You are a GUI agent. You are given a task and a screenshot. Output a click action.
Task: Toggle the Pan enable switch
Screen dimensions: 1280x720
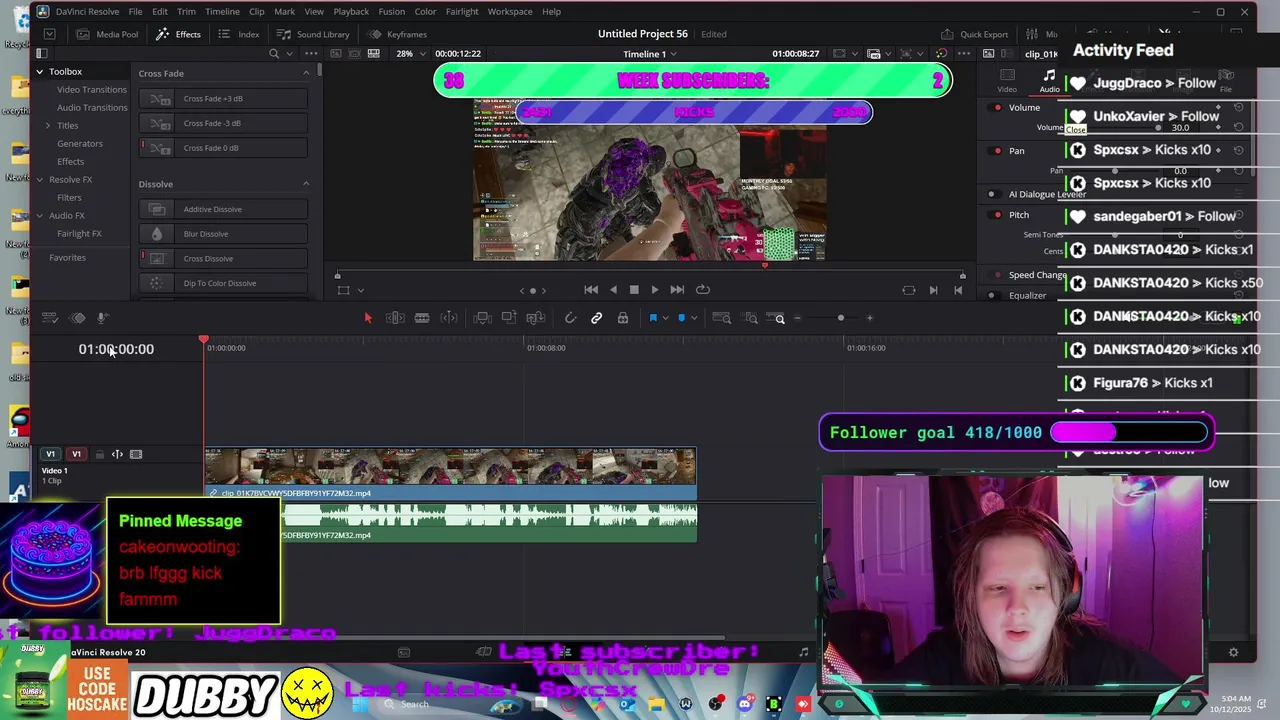pyautogui.click(x=997, y=151)
